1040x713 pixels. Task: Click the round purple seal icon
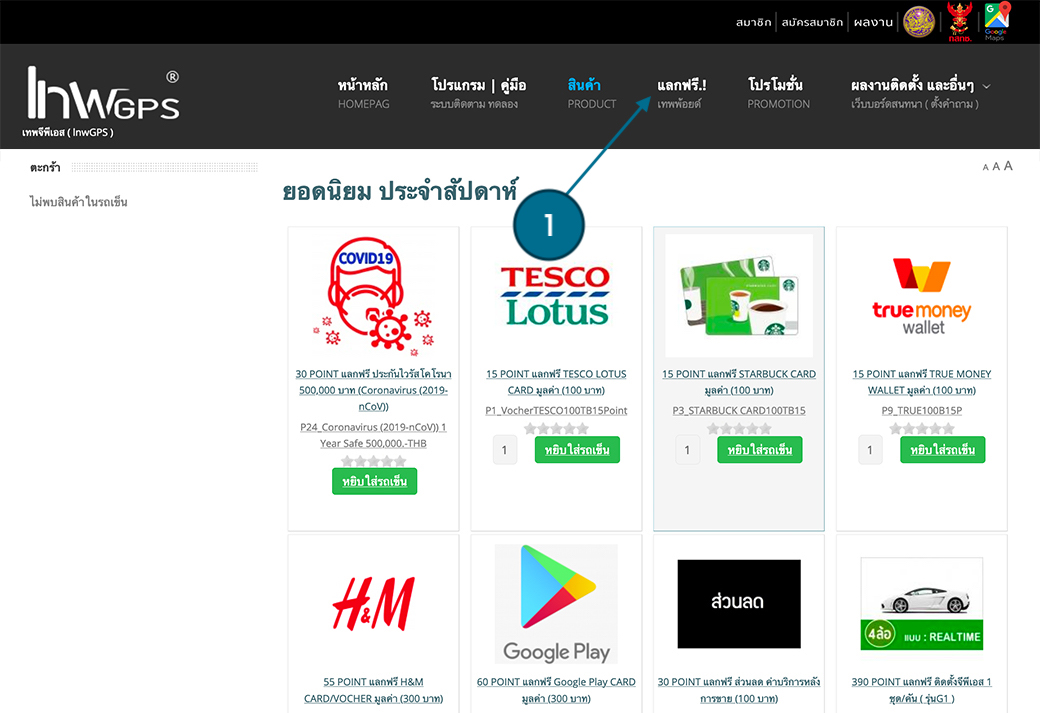pos(919,21)
